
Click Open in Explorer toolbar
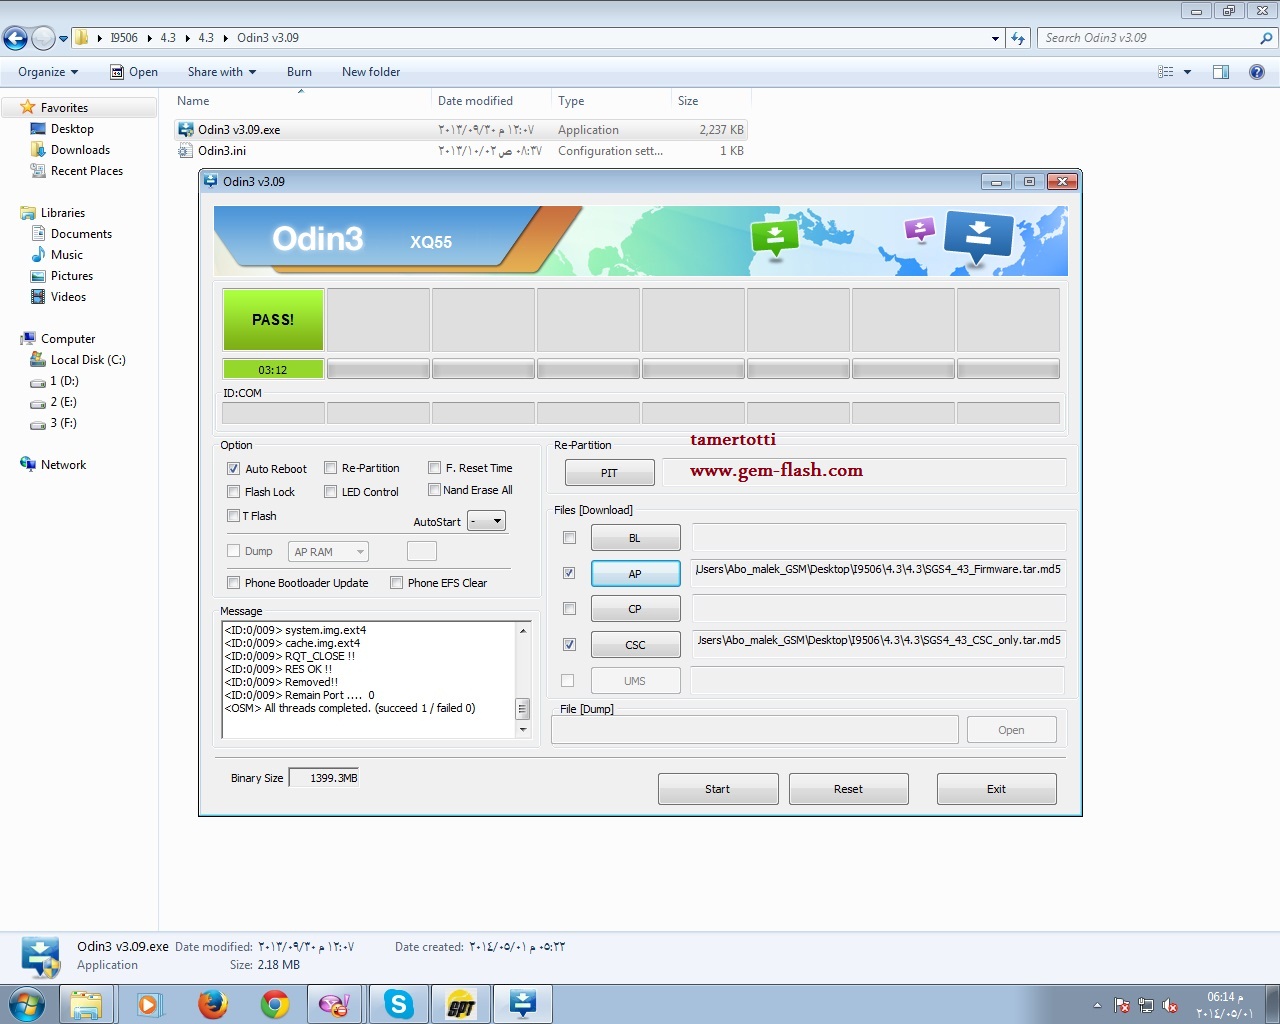coord(134,72)
